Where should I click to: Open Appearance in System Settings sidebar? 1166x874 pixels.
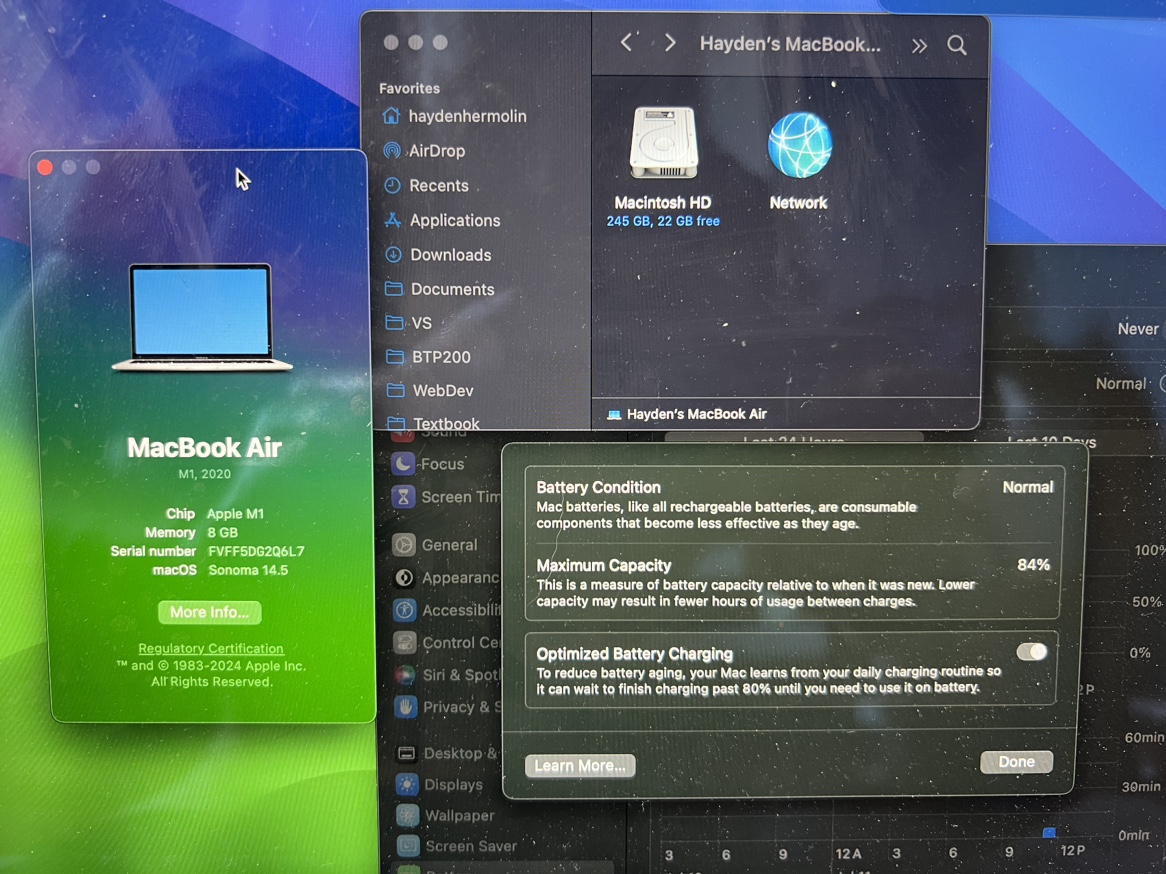[446, 578]
